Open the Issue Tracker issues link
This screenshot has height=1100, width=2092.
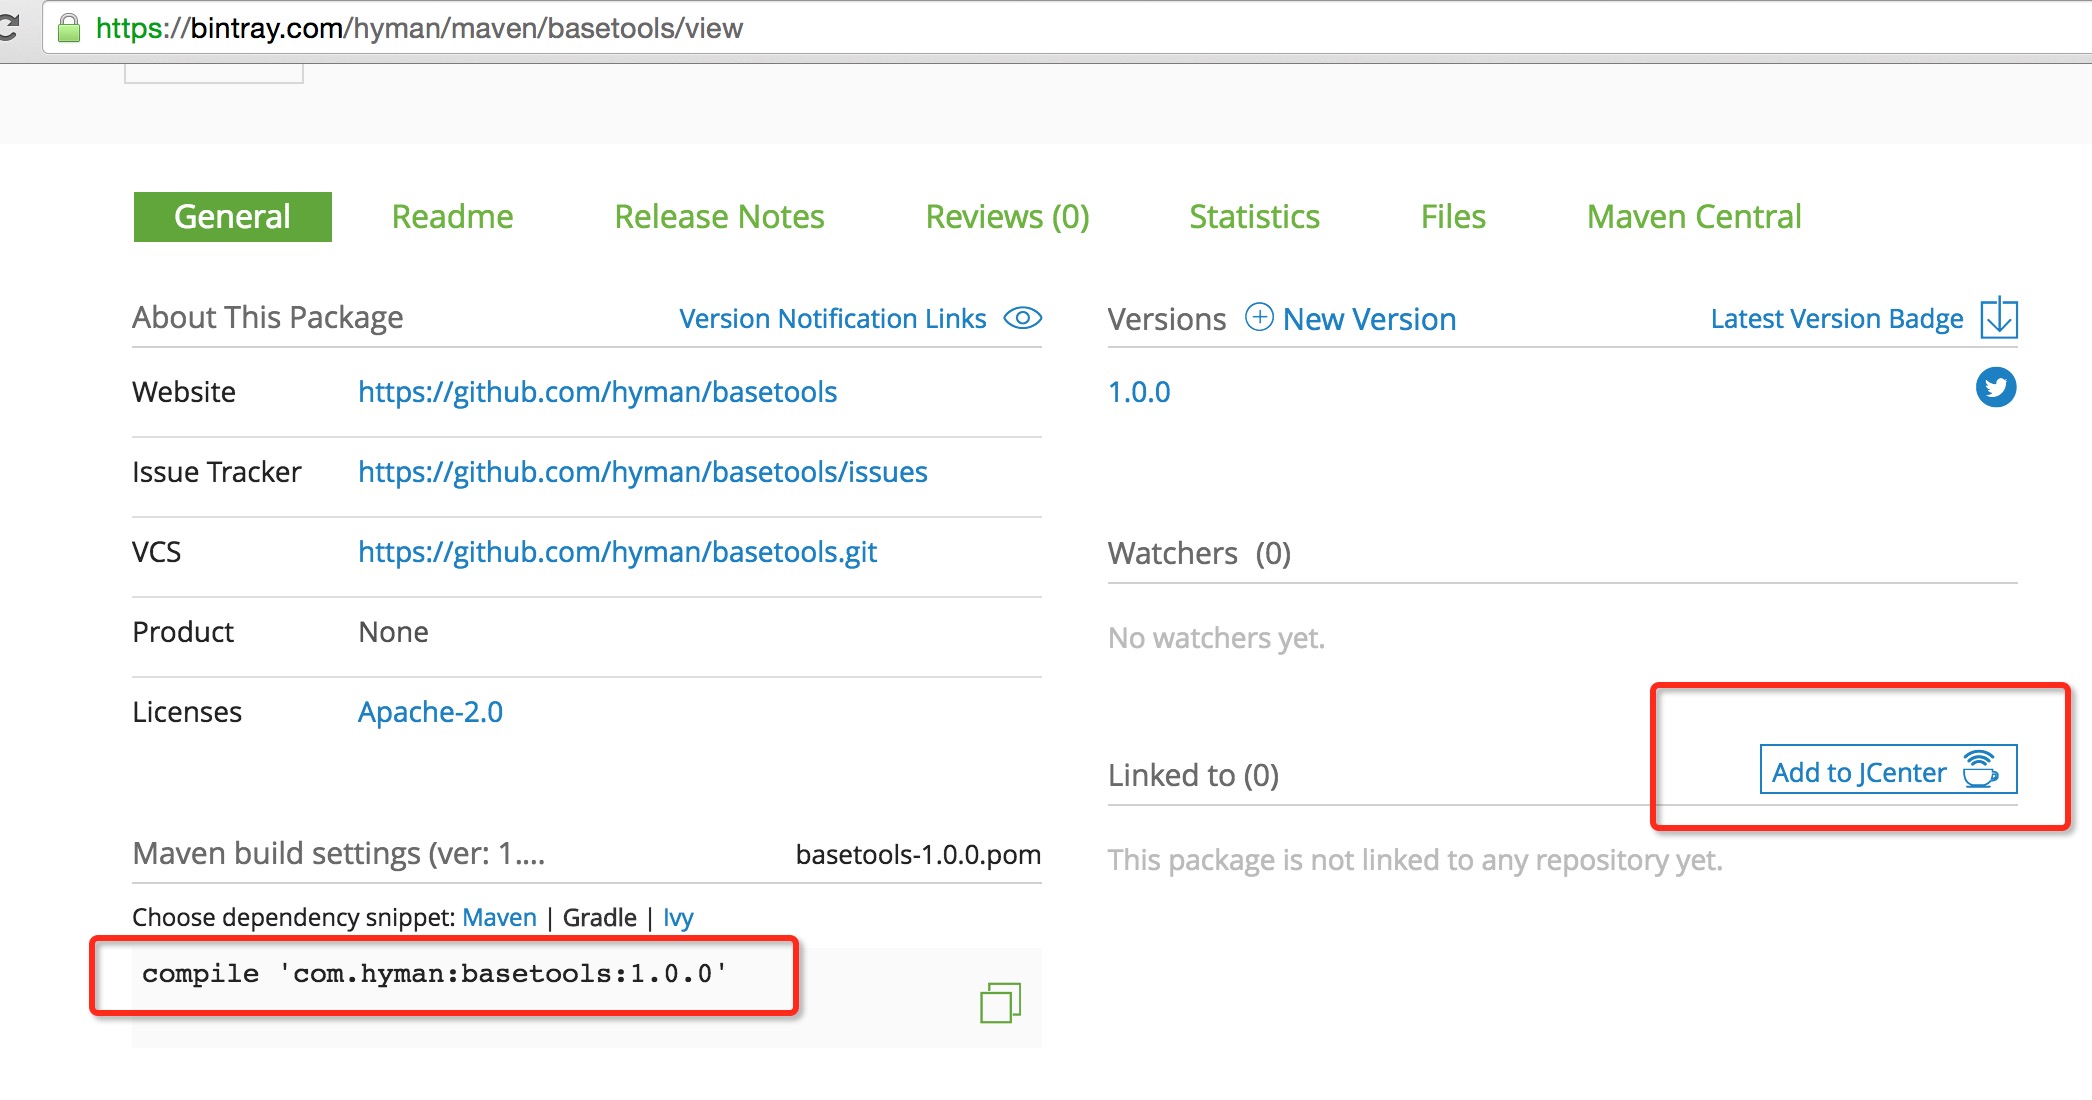643,472
